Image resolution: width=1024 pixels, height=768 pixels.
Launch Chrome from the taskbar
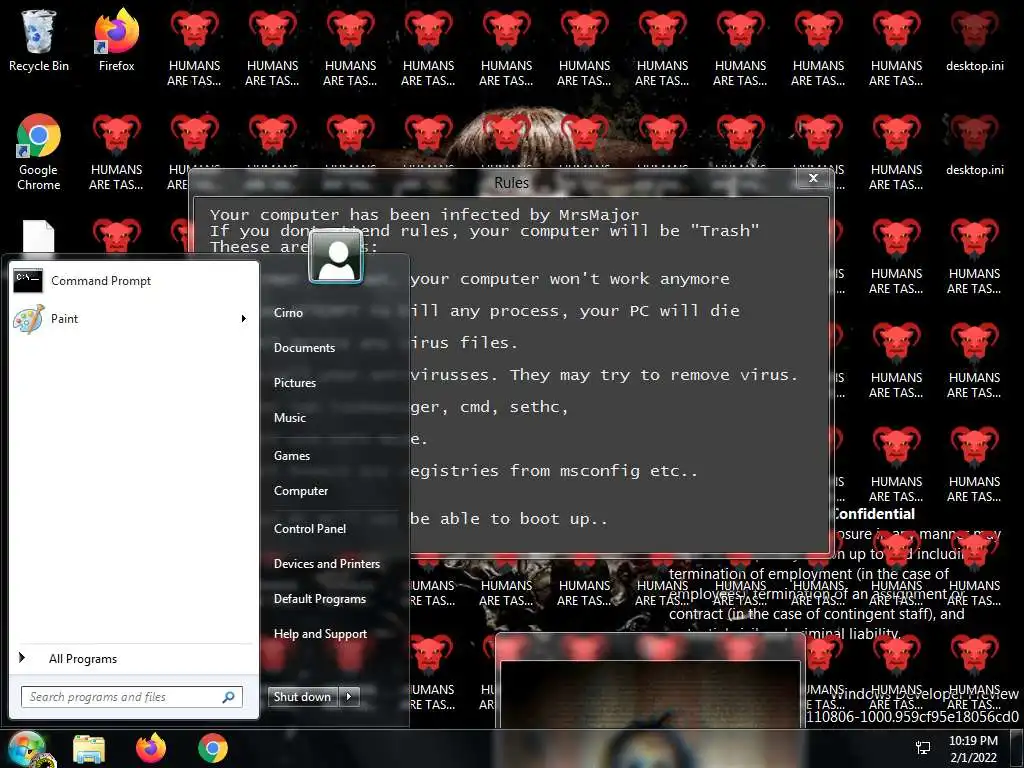tap(213, 748)
